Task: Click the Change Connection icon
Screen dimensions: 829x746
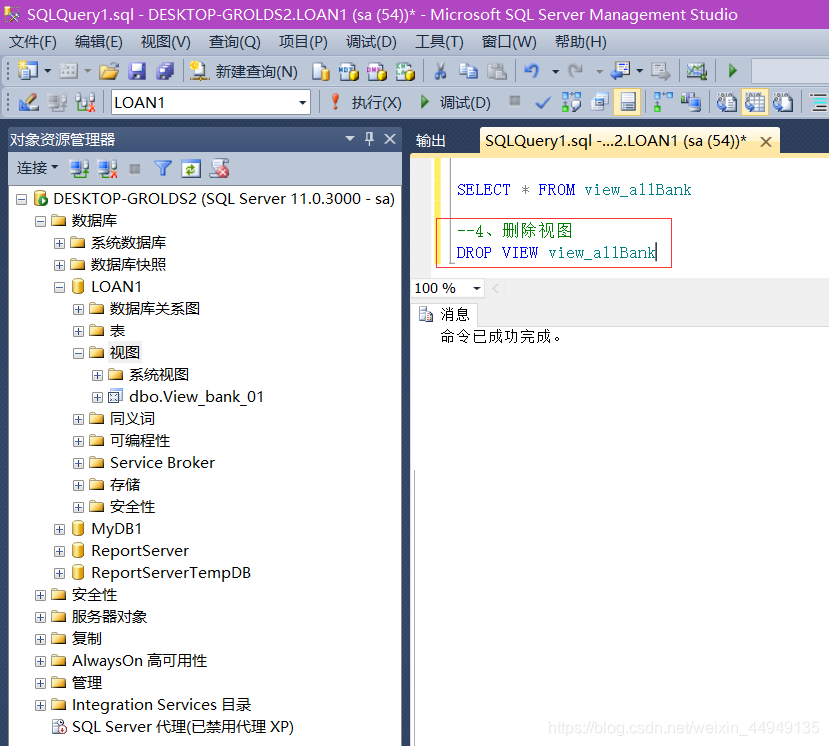Action: [86, 102]
